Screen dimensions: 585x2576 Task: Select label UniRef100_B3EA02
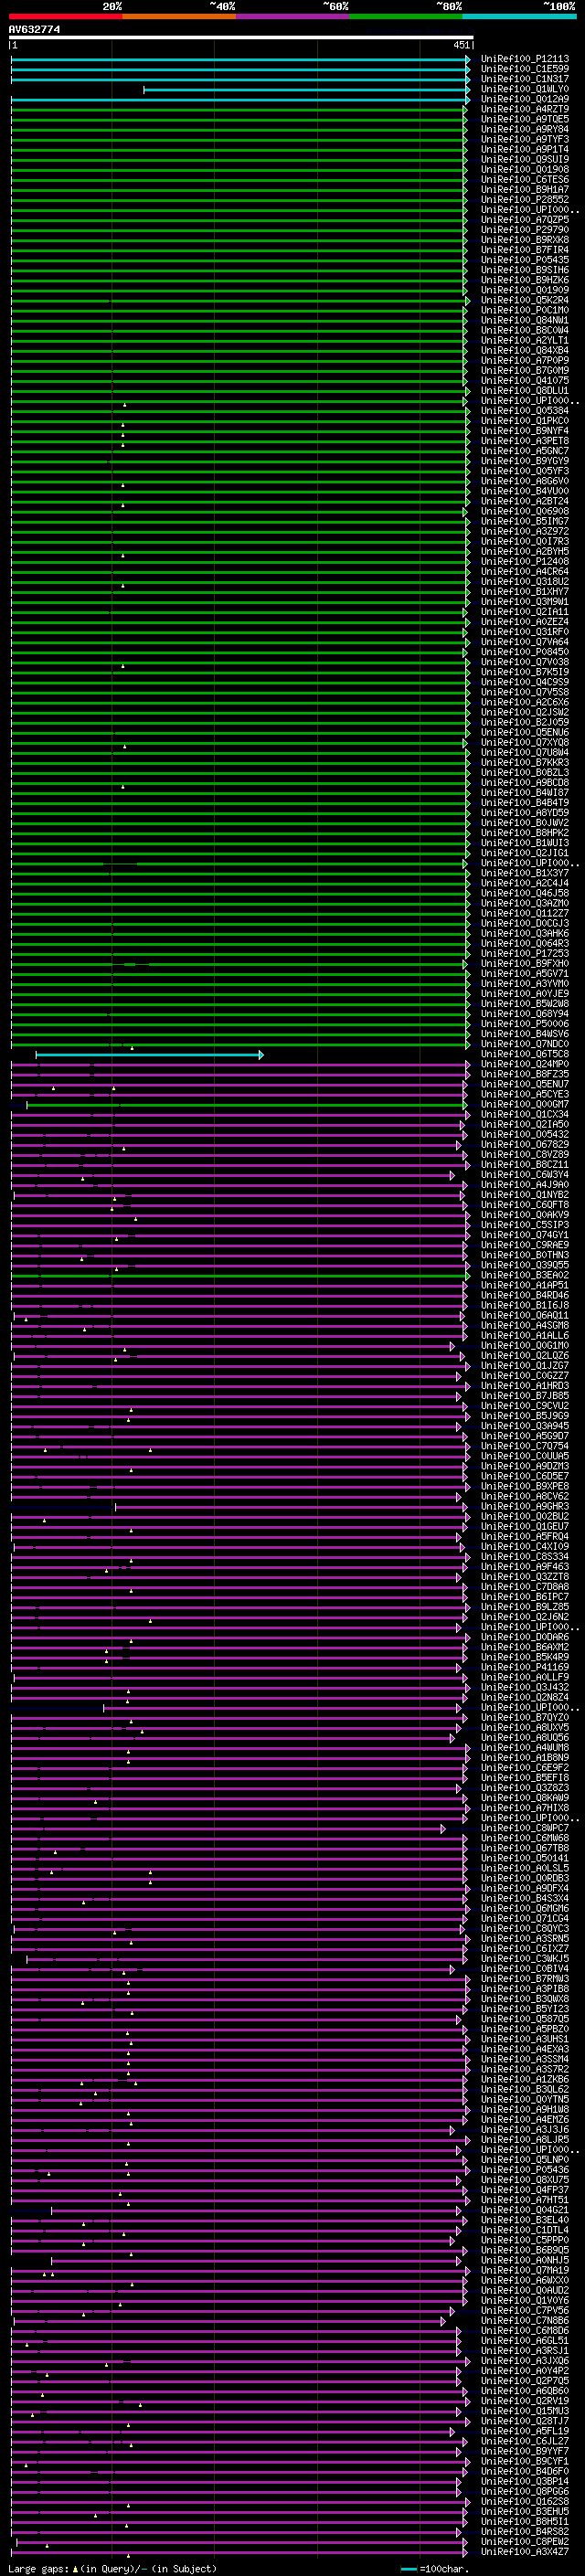click(x=525, y=1275)
